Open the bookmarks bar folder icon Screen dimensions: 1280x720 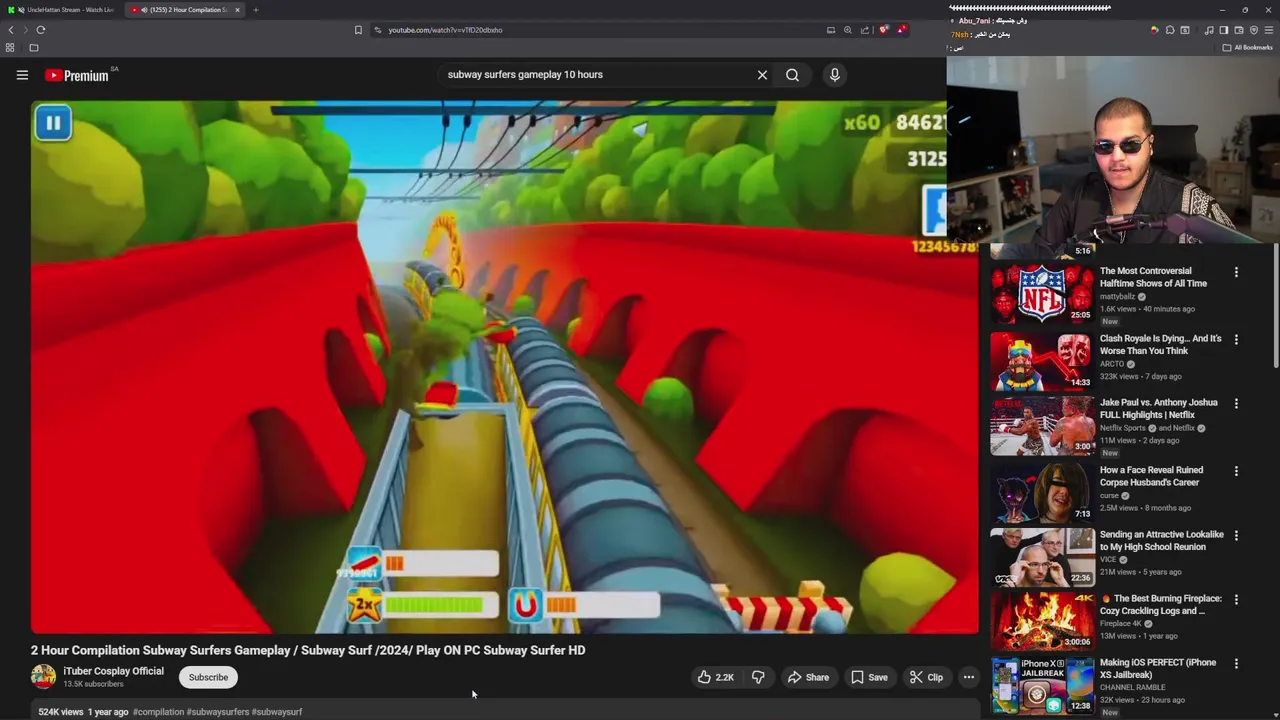33,47
